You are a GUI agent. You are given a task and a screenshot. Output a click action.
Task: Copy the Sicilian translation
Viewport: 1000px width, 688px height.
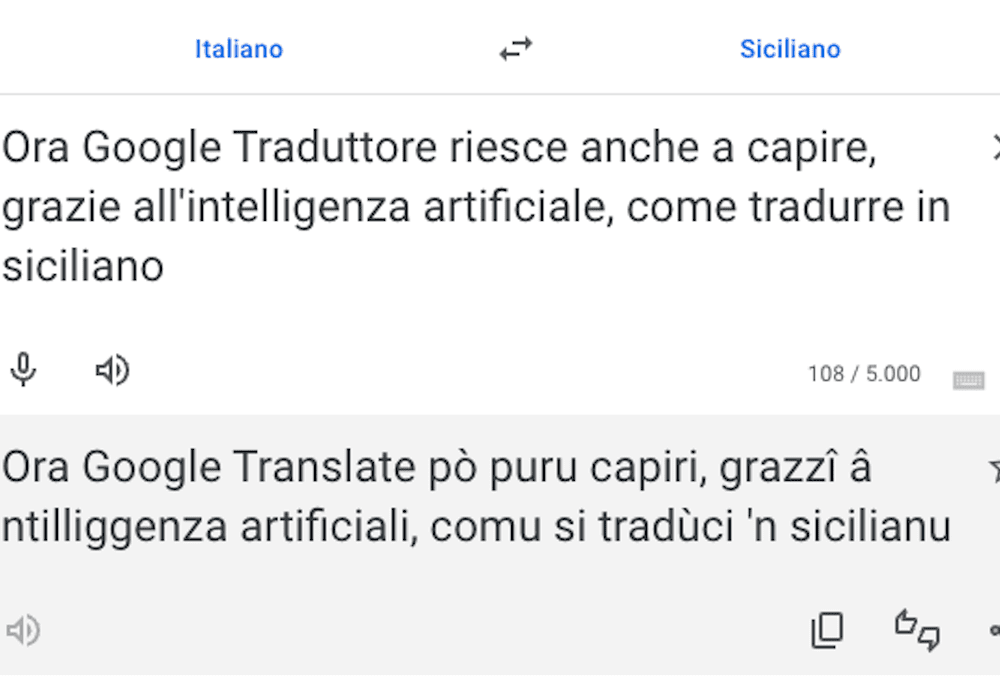tap(827, 630)
